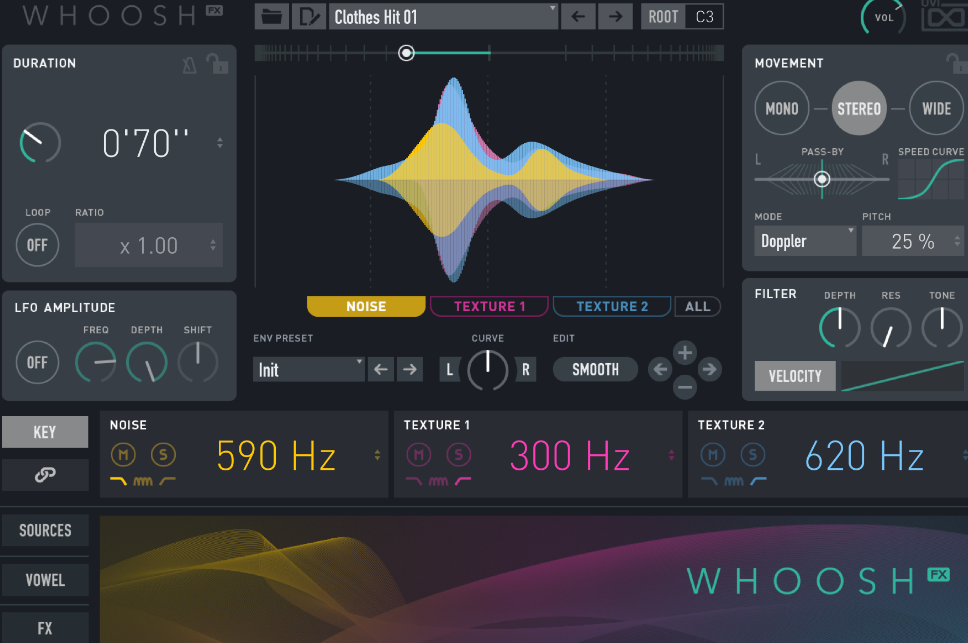968x643 pixels.
Task: Click the Noise 590 Hz stepper arrows
Action: [x=377, y=455]
